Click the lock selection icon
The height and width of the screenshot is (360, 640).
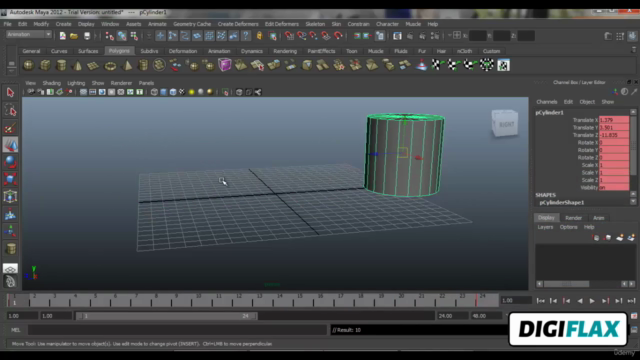click(260, 36)
